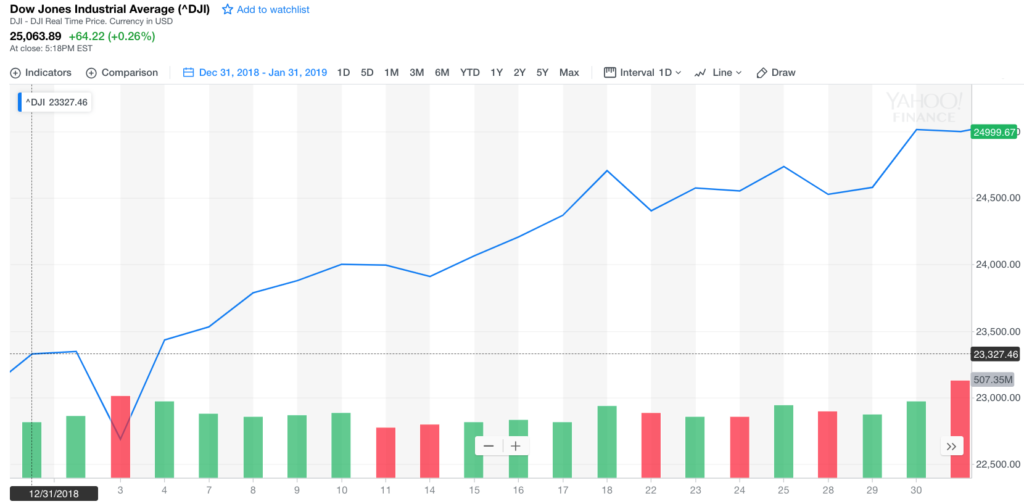This screenshot has width=1024, height=504.
Task: Click the 24,000.00 y-axis label
Action: click(x=997, y=265)
